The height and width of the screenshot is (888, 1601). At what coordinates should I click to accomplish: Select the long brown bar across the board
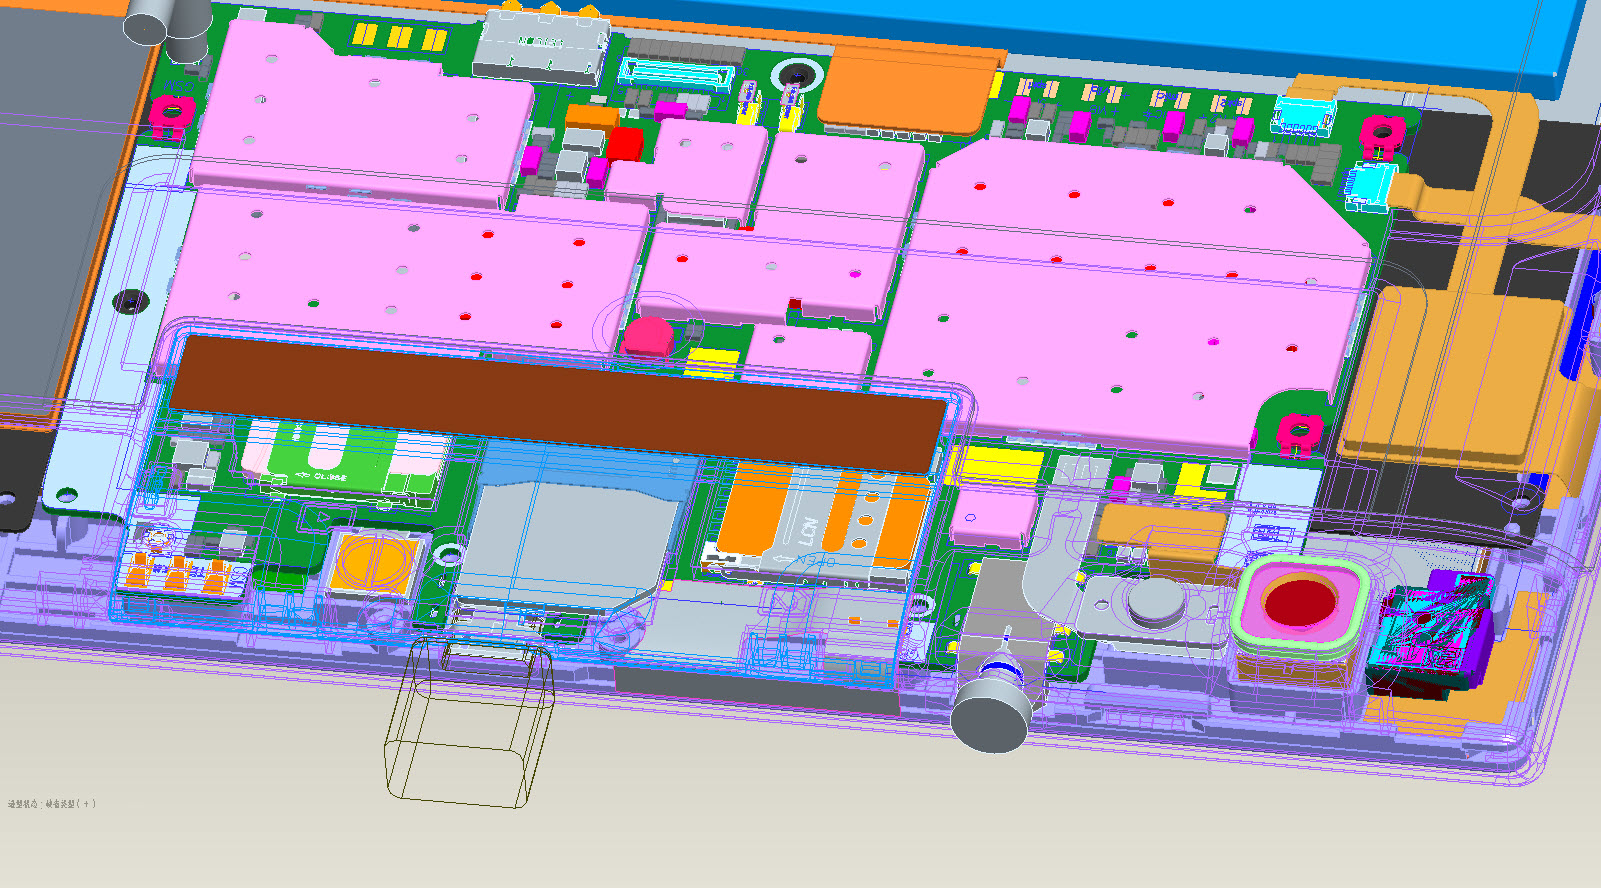(x=558, y=404)
